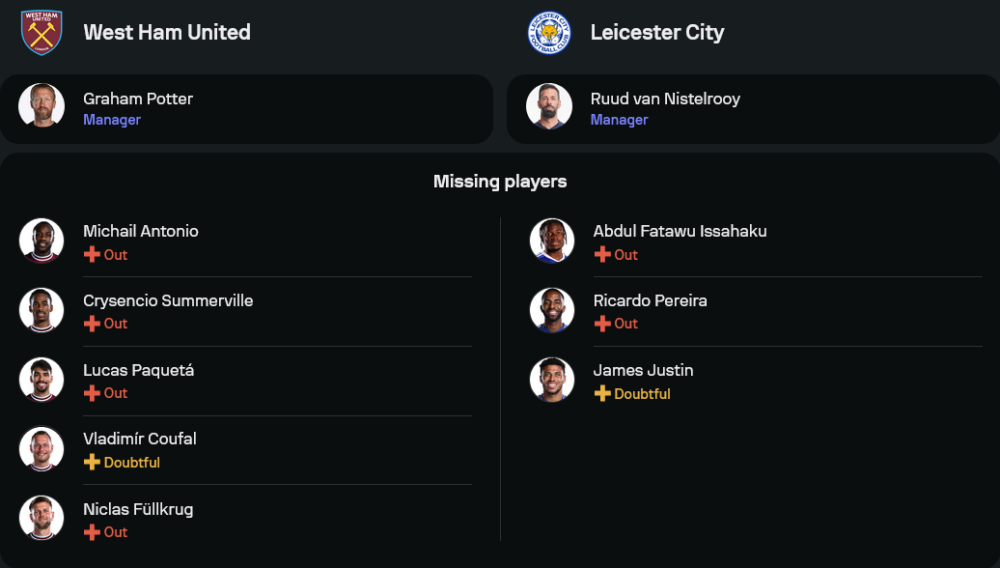Click the West Ham United crest icon

(x=42, y=32)
